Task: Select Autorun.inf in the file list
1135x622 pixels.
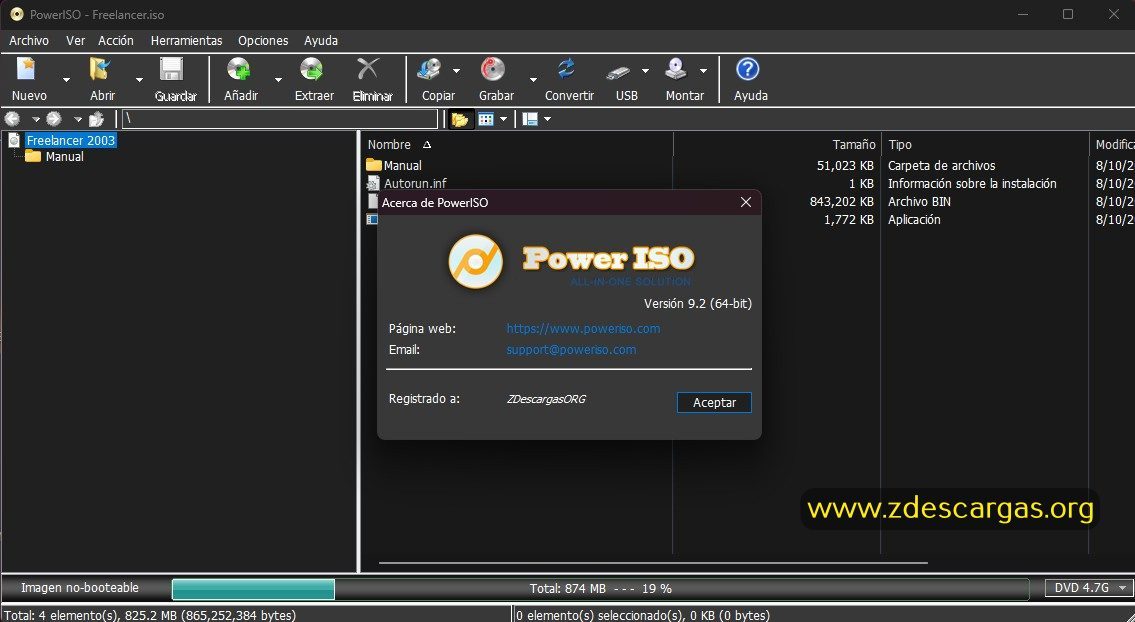Action: click(415, 184)
